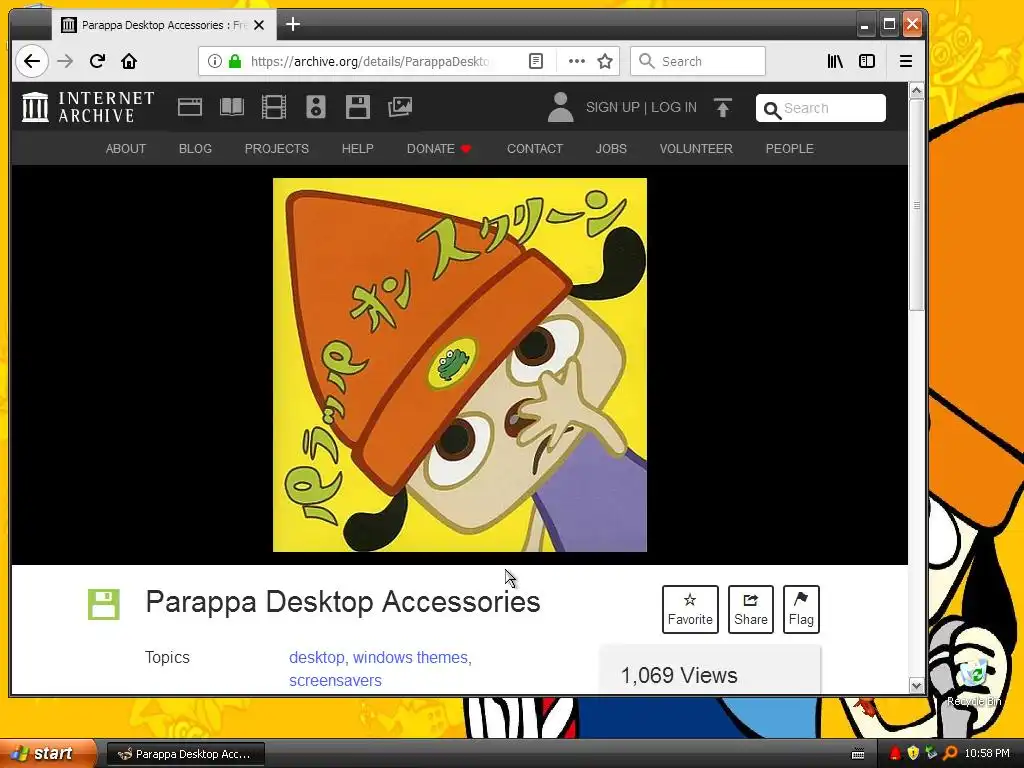Open the CONTACT menu item
1024x768 pixels.
[x=535, y=149]
